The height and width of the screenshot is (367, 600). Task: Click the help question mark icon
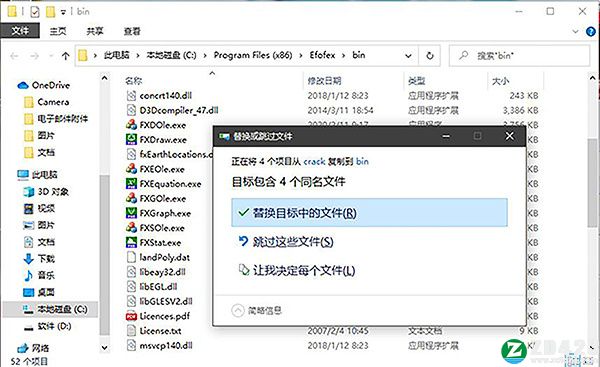pyautogui.click(x=591, y=31)
